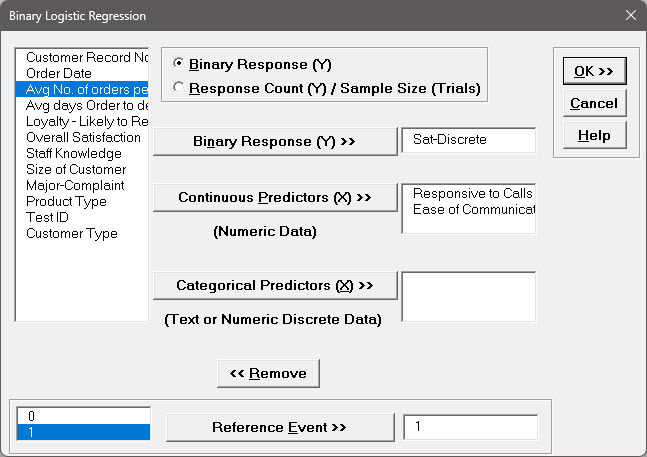Select value 0 in reference event list

click(83, 415)
